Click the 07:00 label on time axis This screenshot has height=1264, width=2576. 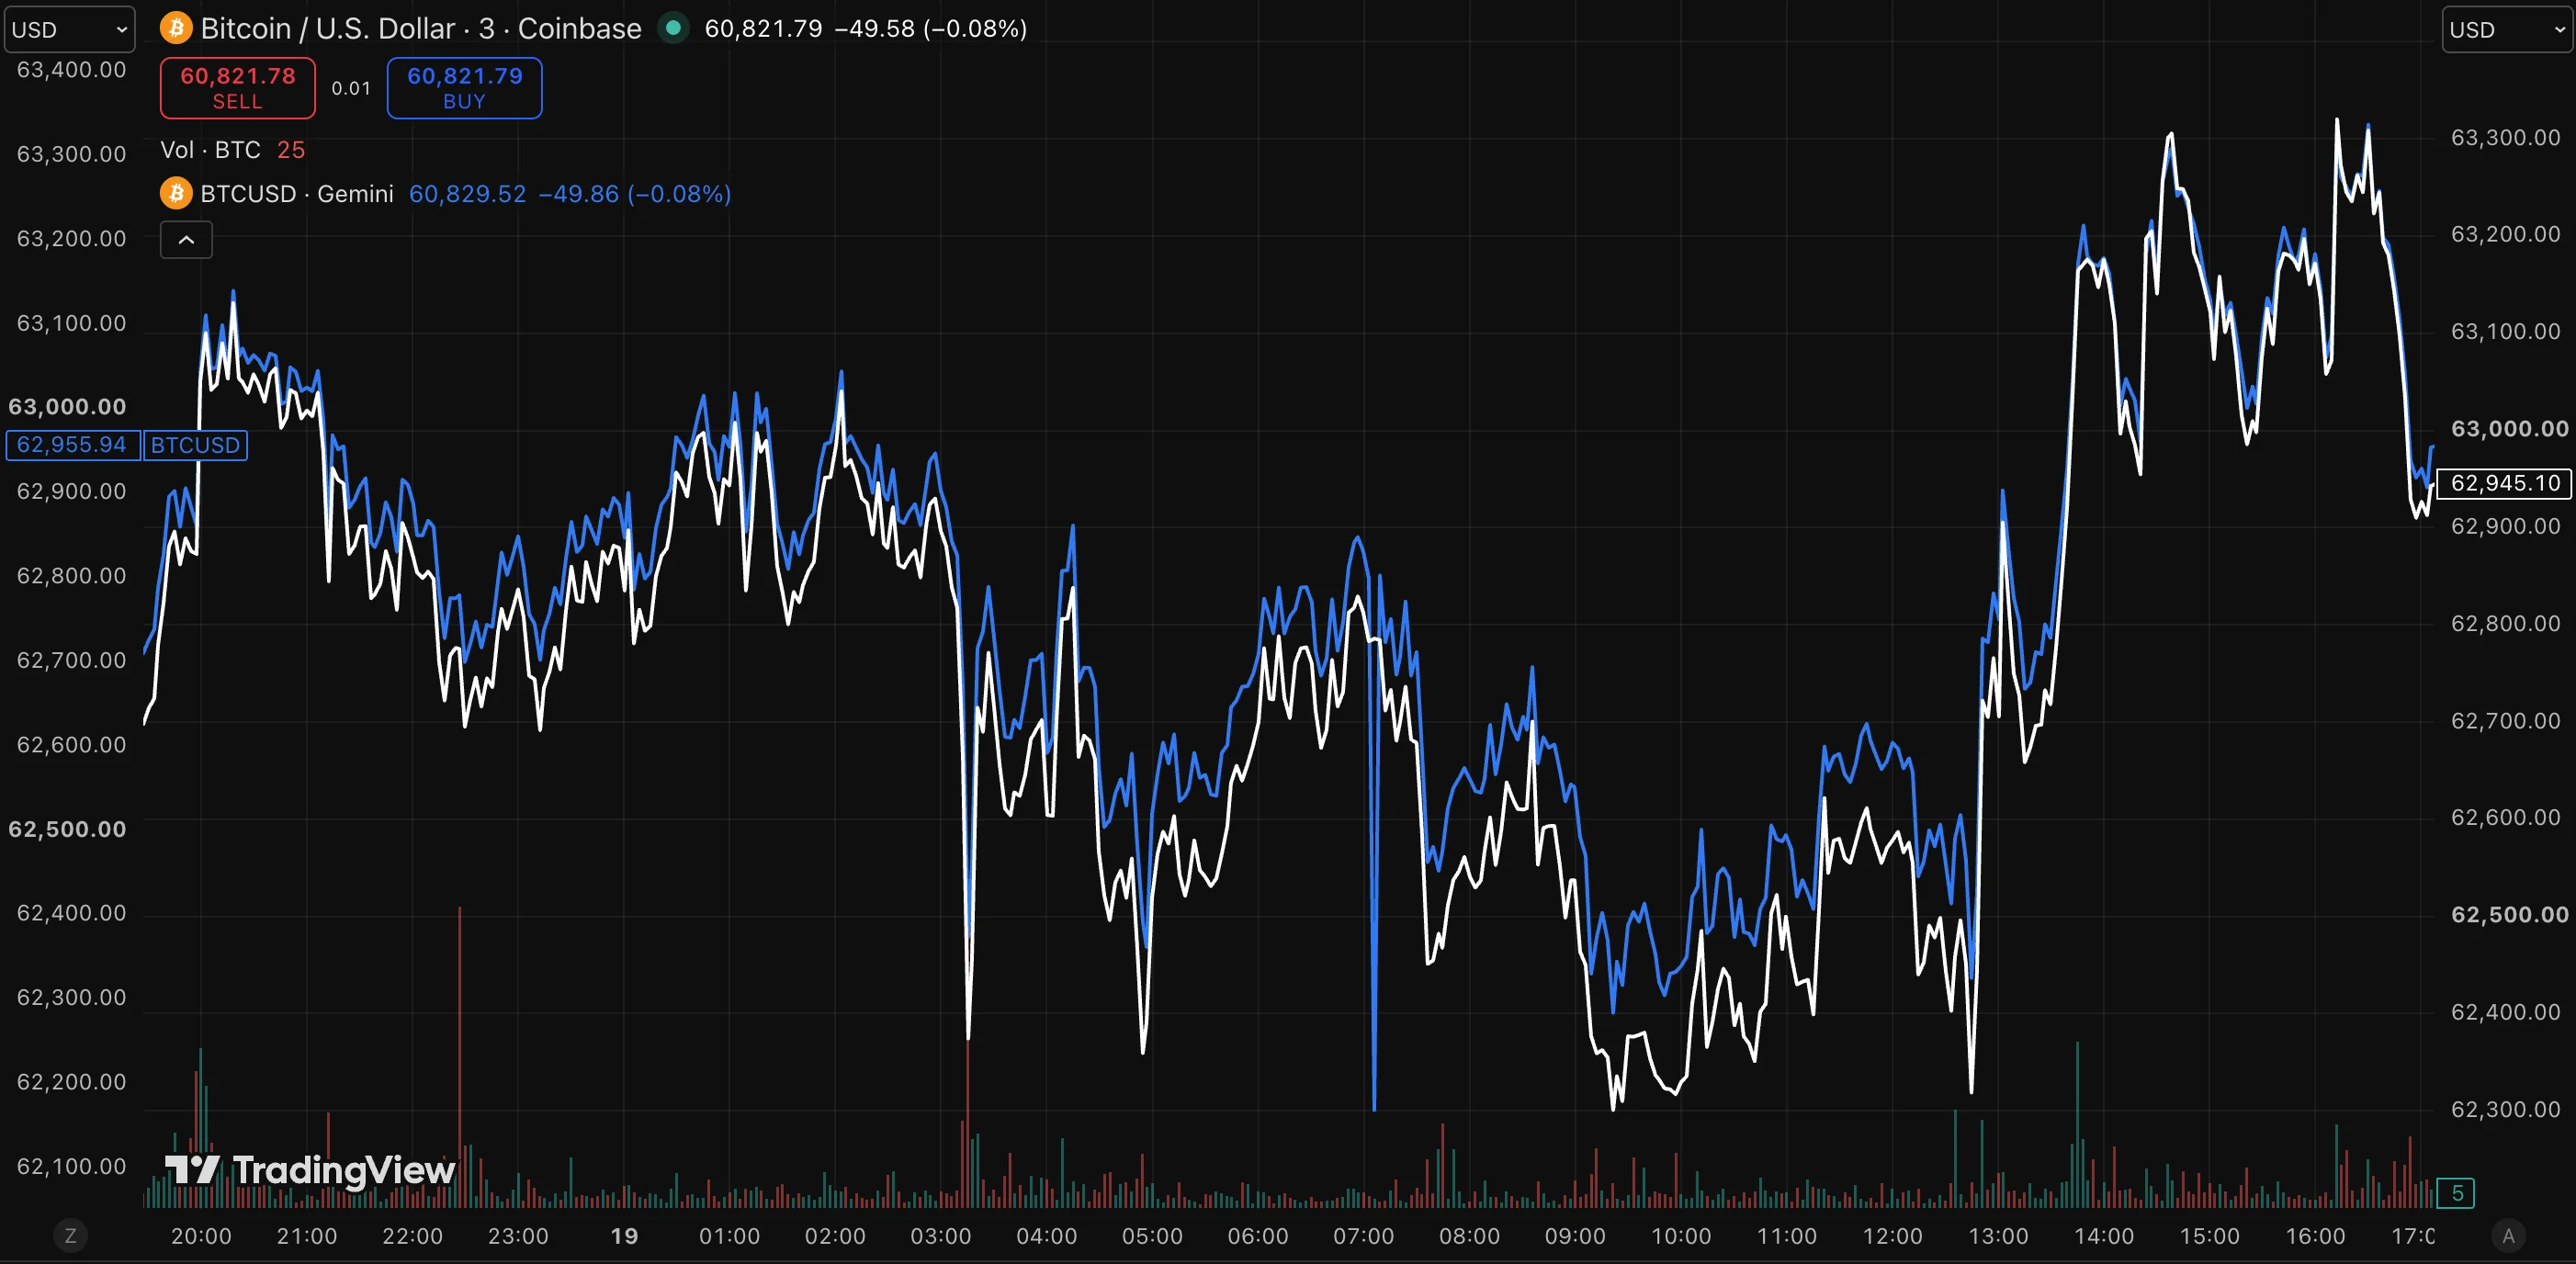[x=1363, y=1236]
